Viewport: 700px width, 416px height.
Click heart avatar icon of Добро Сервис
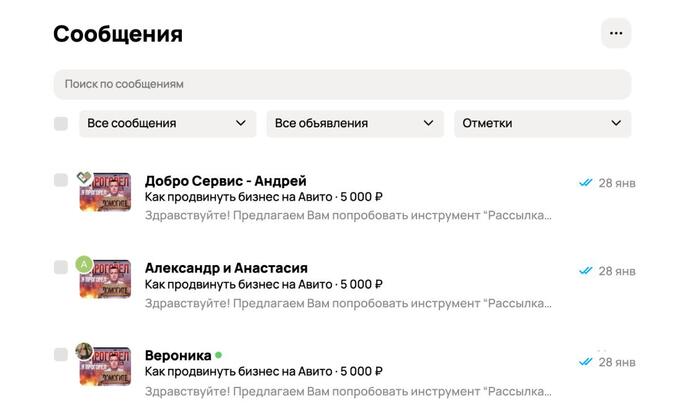[x=84, y=178]
